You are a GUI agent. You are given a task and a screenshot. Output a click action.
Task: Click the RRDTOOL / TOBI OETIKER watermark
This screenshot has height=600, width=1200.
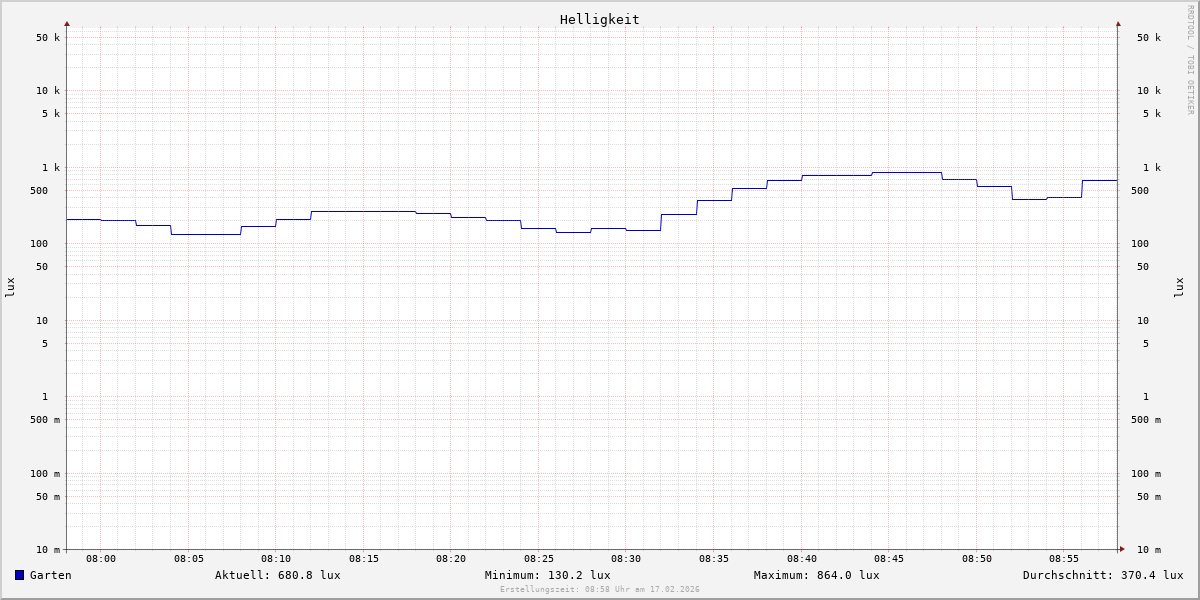(x=1190, y=60)
